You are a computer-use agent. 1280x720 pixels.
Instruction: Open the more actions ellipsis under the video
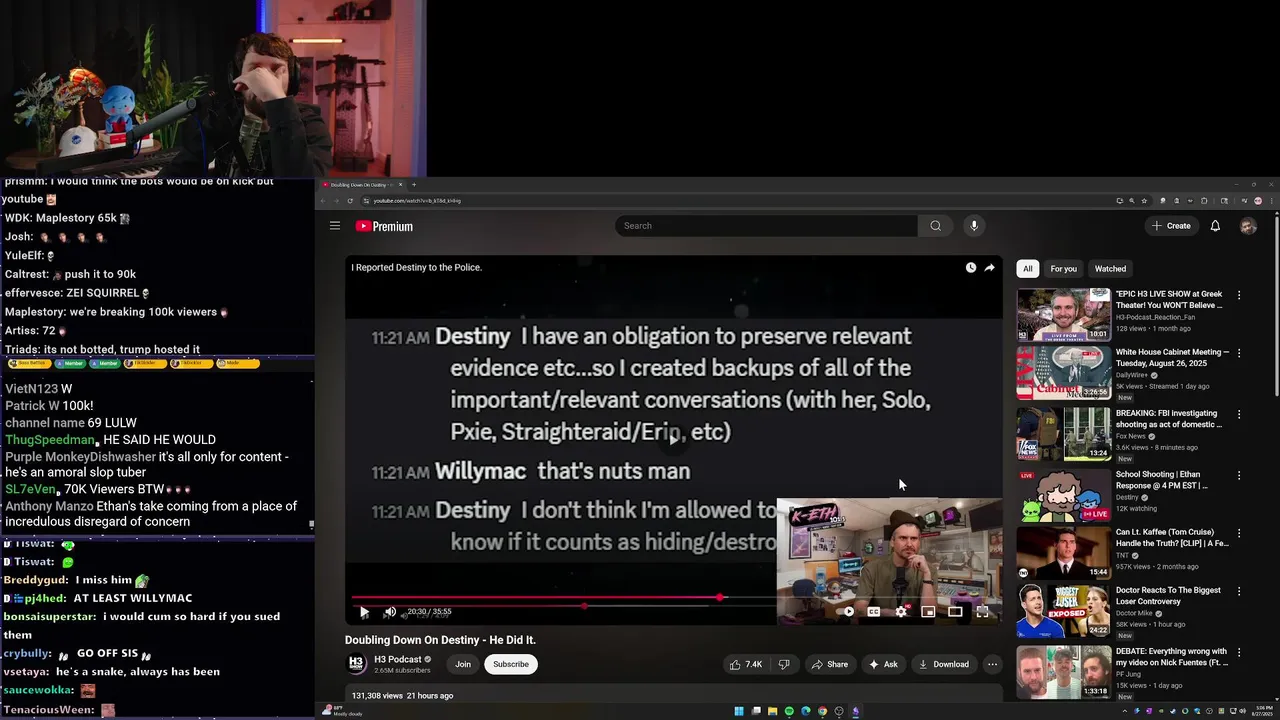992,664
